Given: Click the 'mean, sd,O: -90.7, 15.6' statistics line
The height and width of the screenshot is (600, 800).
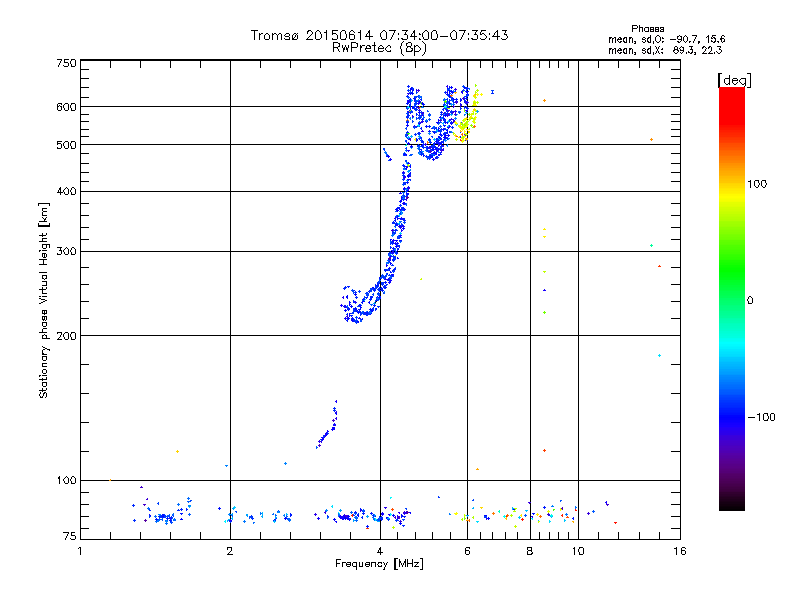Looking at the screenshot, I should click(x=666, y=39).
